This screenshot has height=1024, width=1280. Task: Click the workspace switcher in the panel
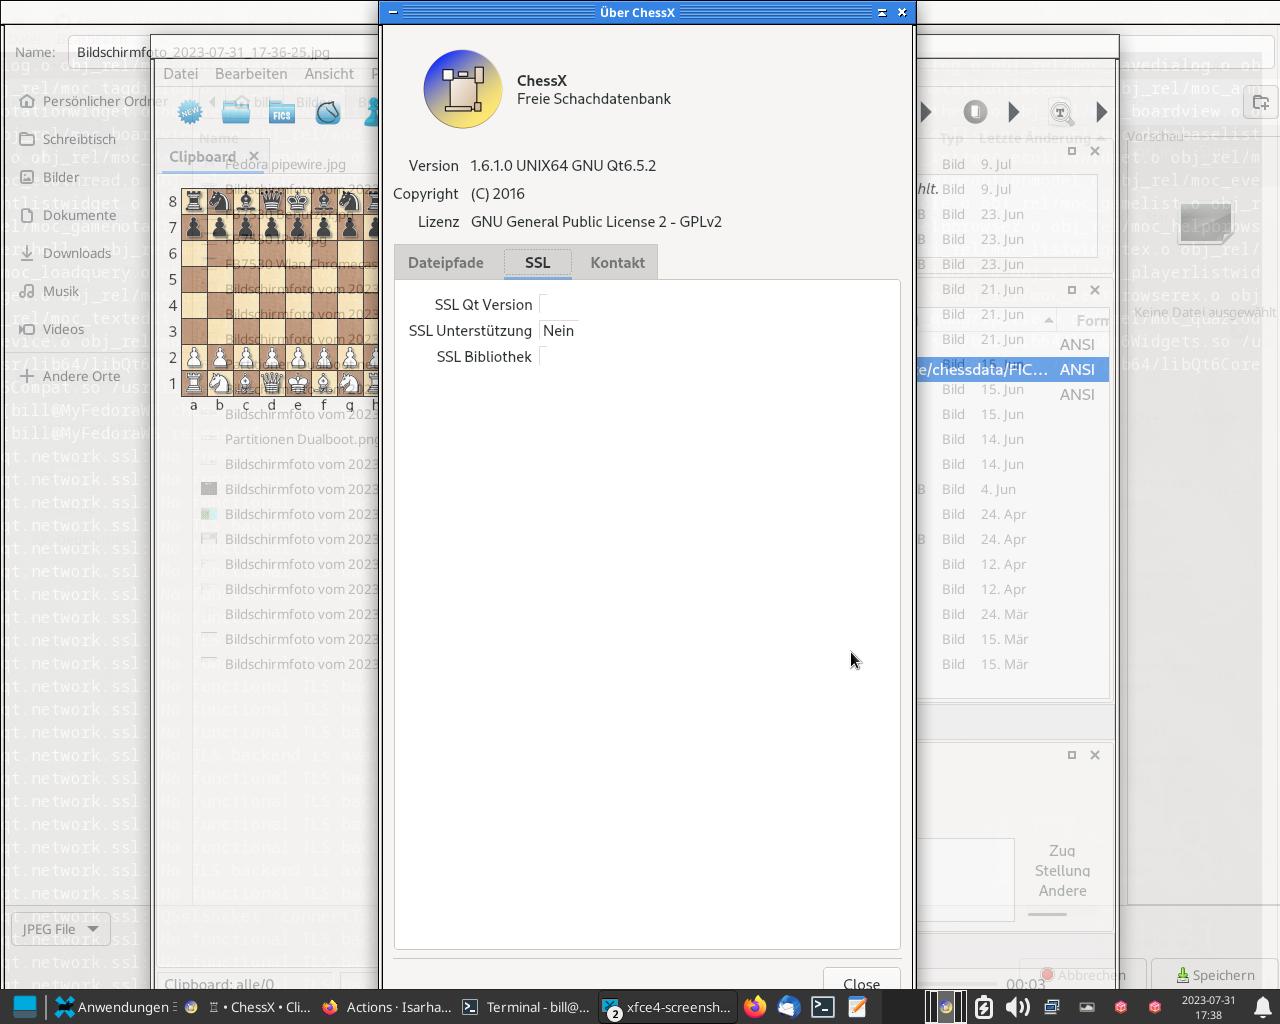click(945, 1007)
